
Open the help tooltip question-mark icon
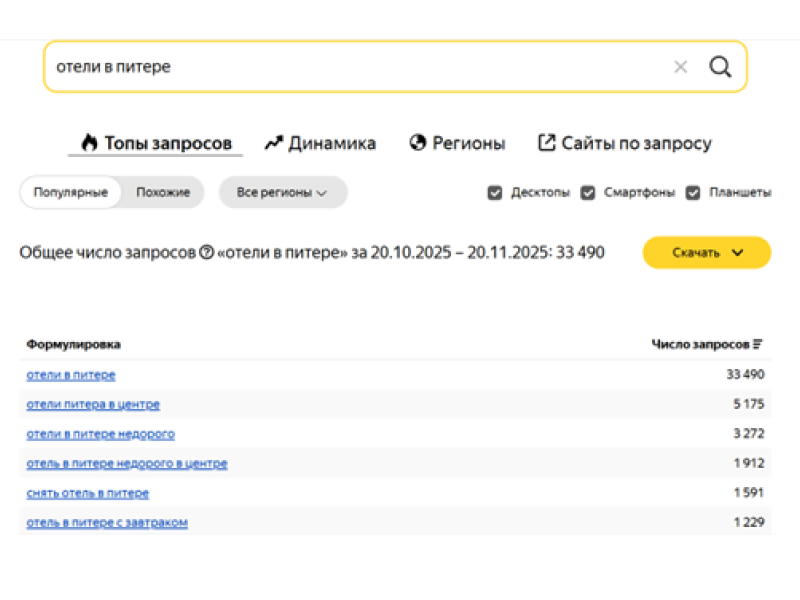[x=206, y=252]
